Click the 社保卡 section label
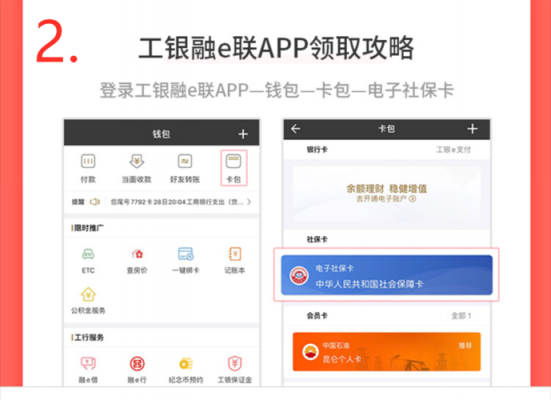This screenshot has height=400, width=551. (x=317, y=240)
